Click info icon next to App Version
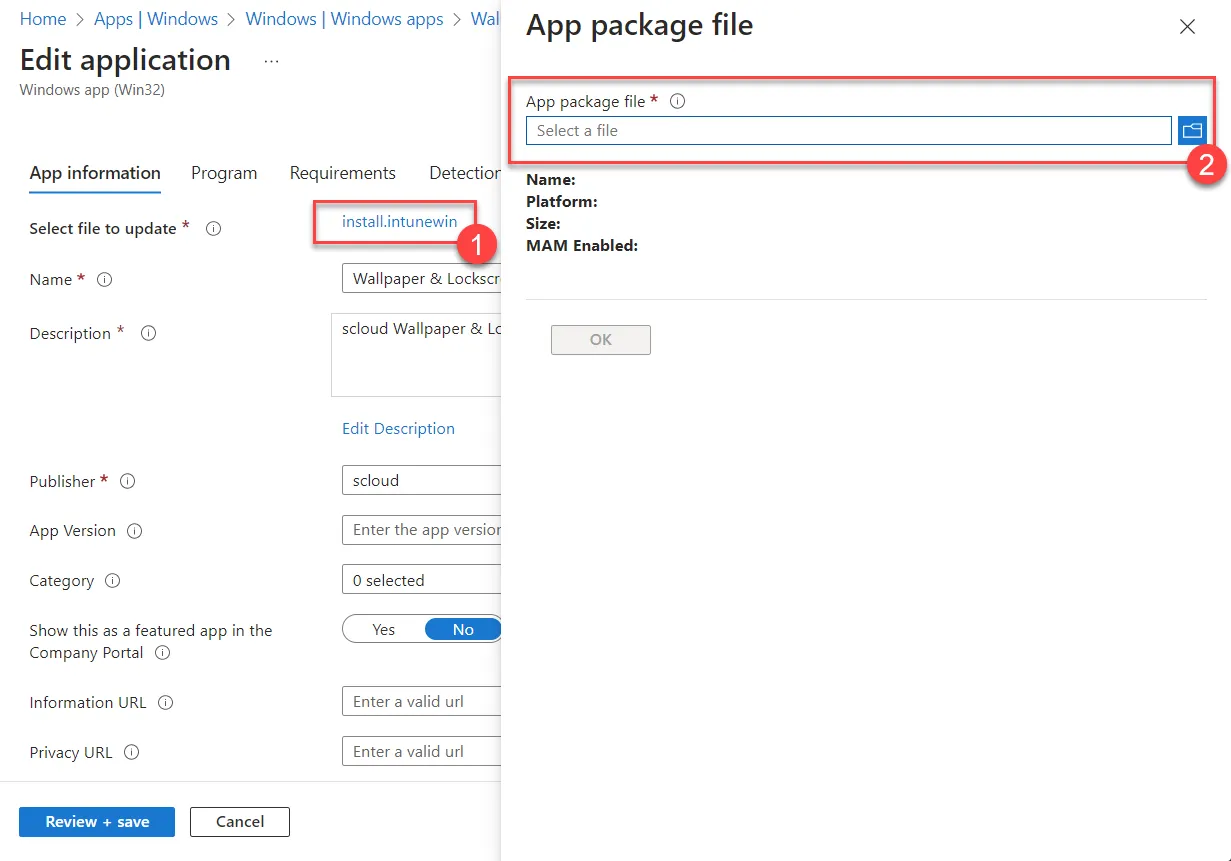The width and height of the screenshot is (1231, 861). point(135,531)
